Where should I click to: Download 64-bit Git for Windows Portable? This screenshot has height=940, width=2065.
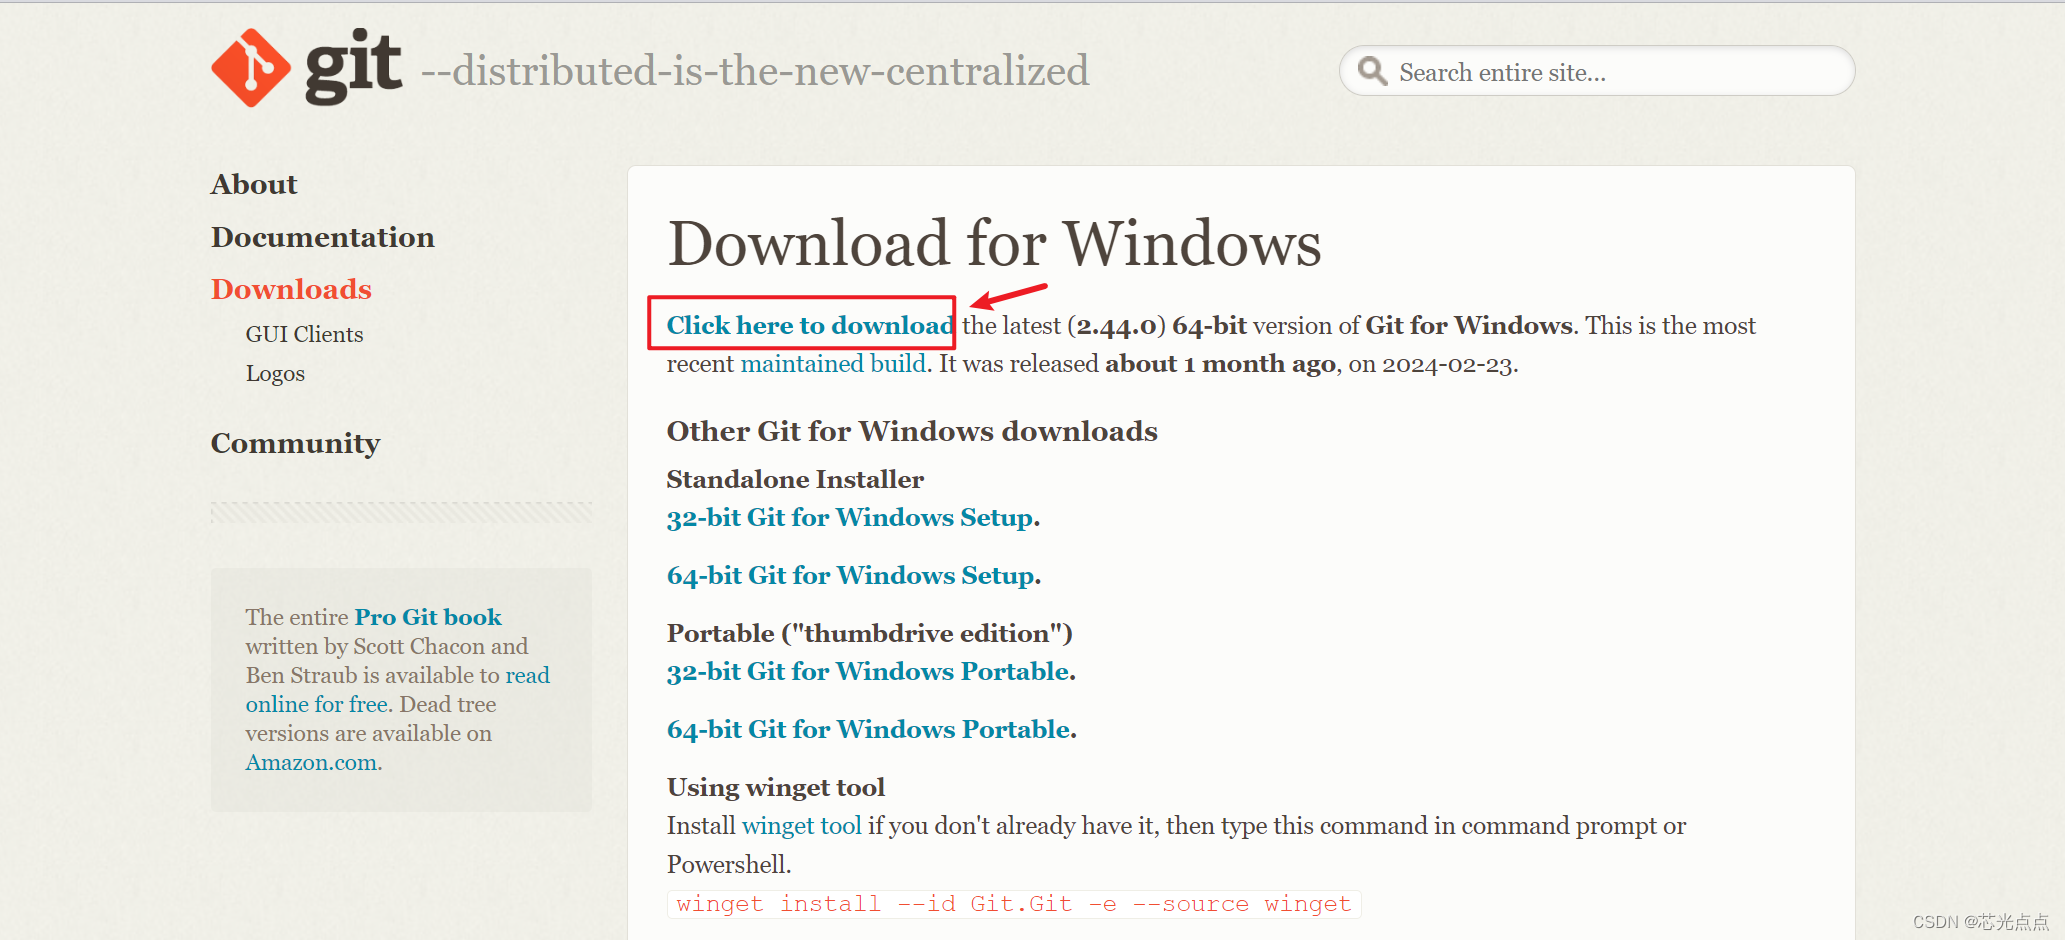(x=869, y=730)
